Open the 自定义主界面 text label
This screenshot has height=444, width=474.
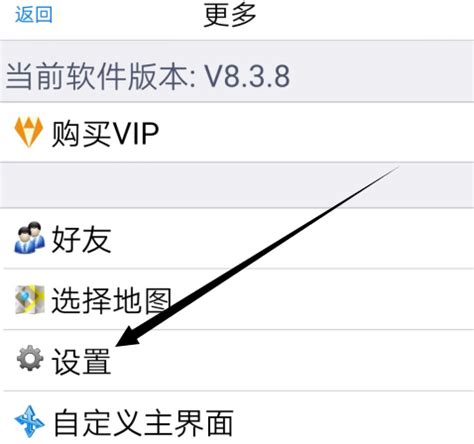click(x=143, y=423)
